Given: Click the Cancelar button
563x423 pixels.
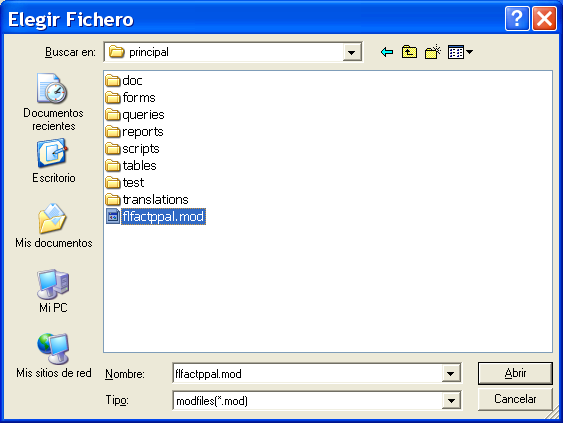Looking at the screenshot, I should click(515, 399).
